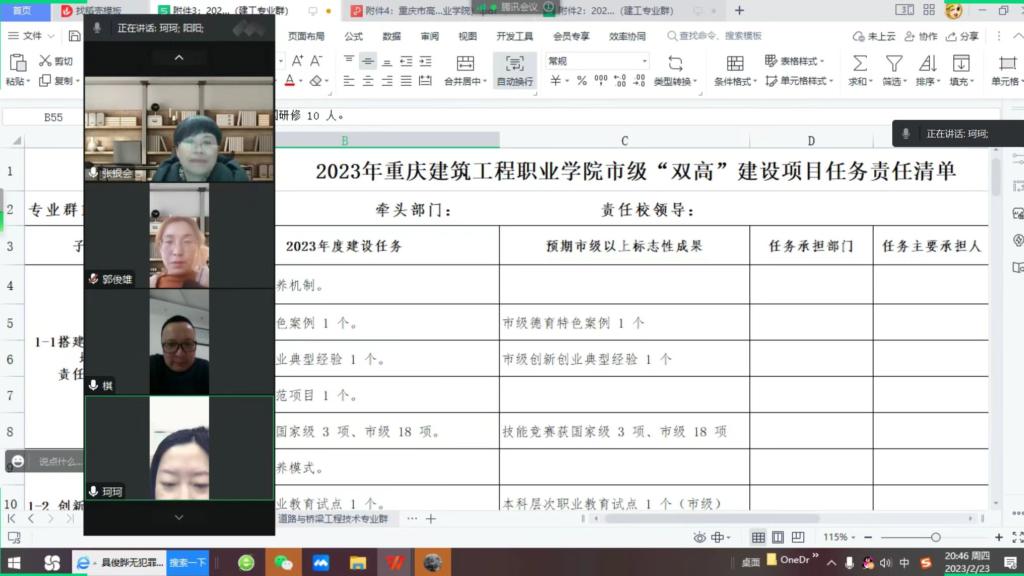1024x576 pixels.
Task: Click the Filter (筛选) funnel icon
Action: pos(893,63)
